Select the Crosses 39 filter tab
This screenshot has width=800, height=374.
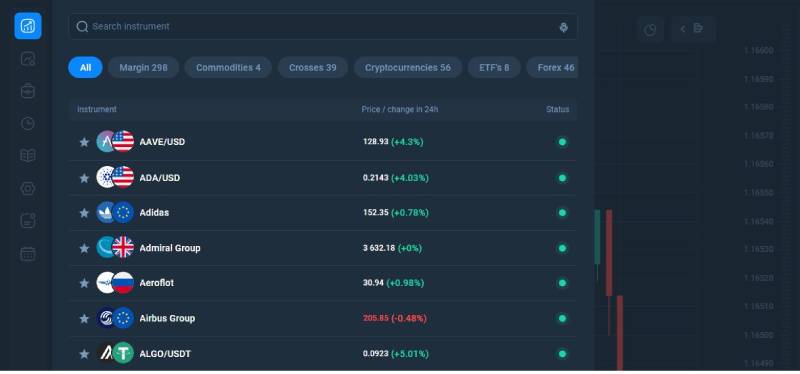(x=313, y=67)
